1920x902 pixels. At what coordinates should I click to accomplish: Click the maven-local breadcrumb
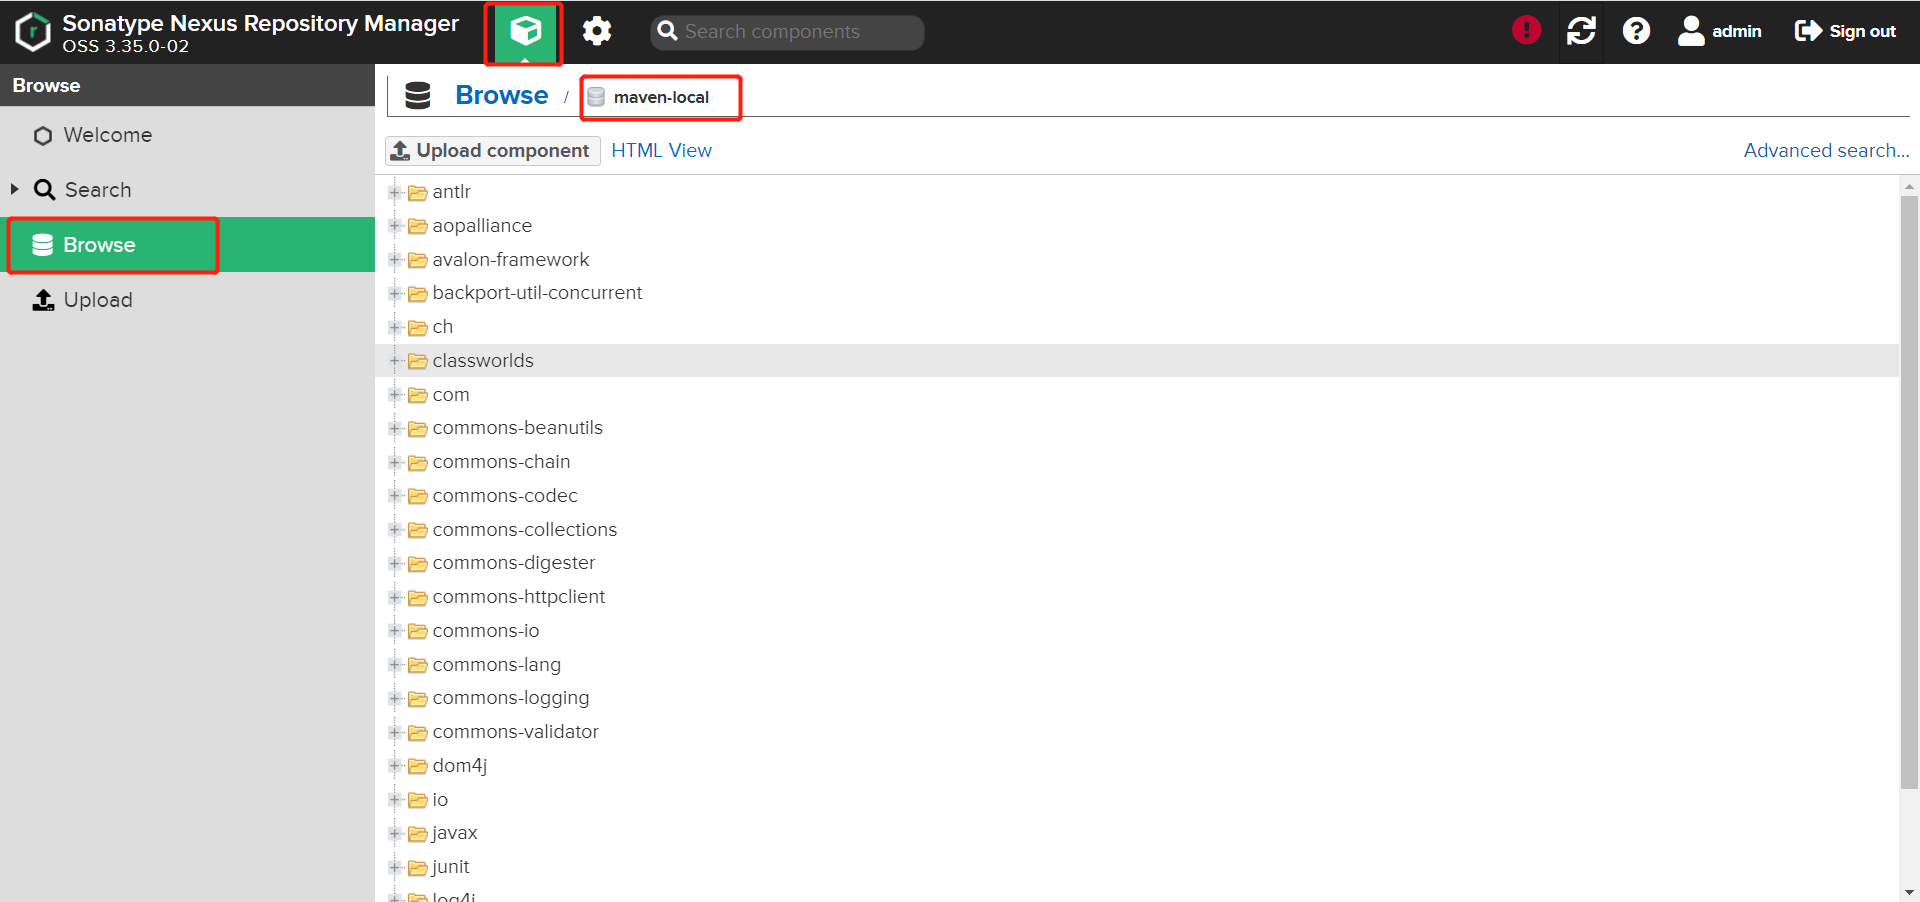(x=661, y=97)
